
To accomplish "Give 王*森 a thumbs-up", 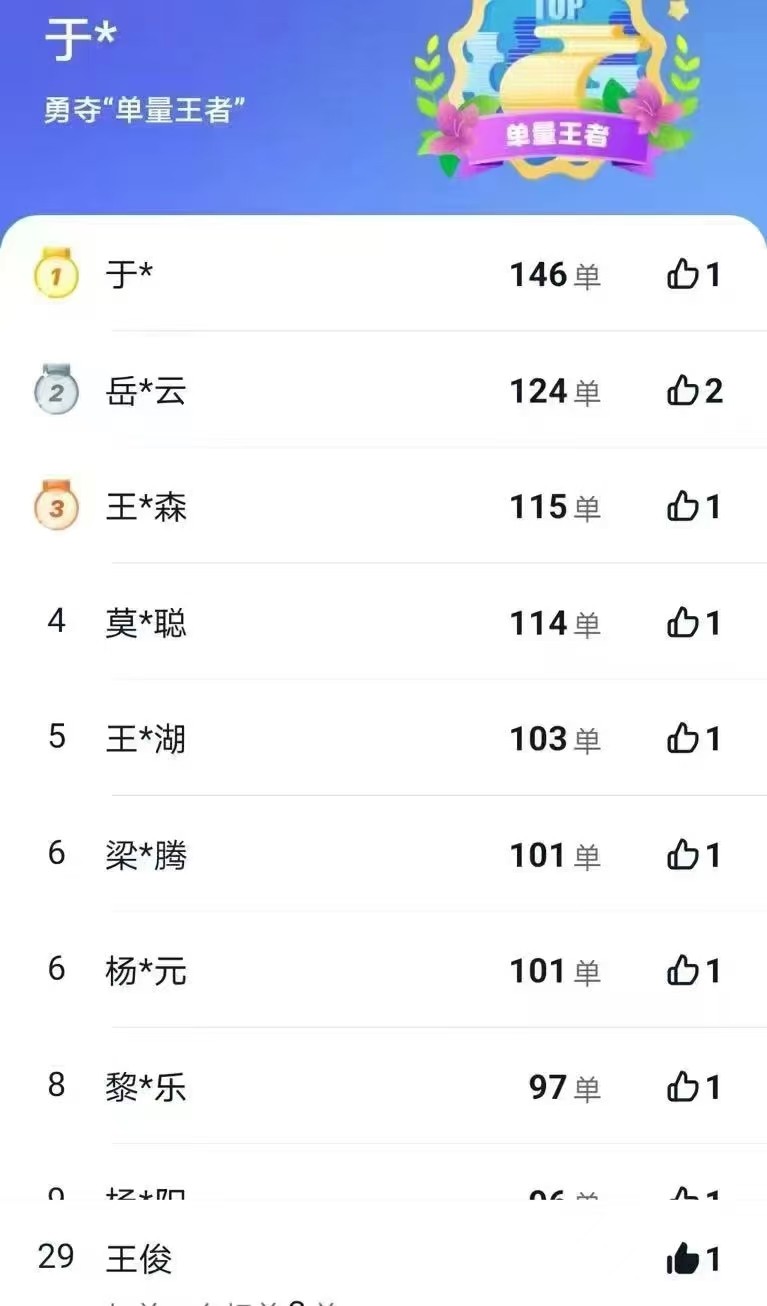I will (x=683, y=507).
